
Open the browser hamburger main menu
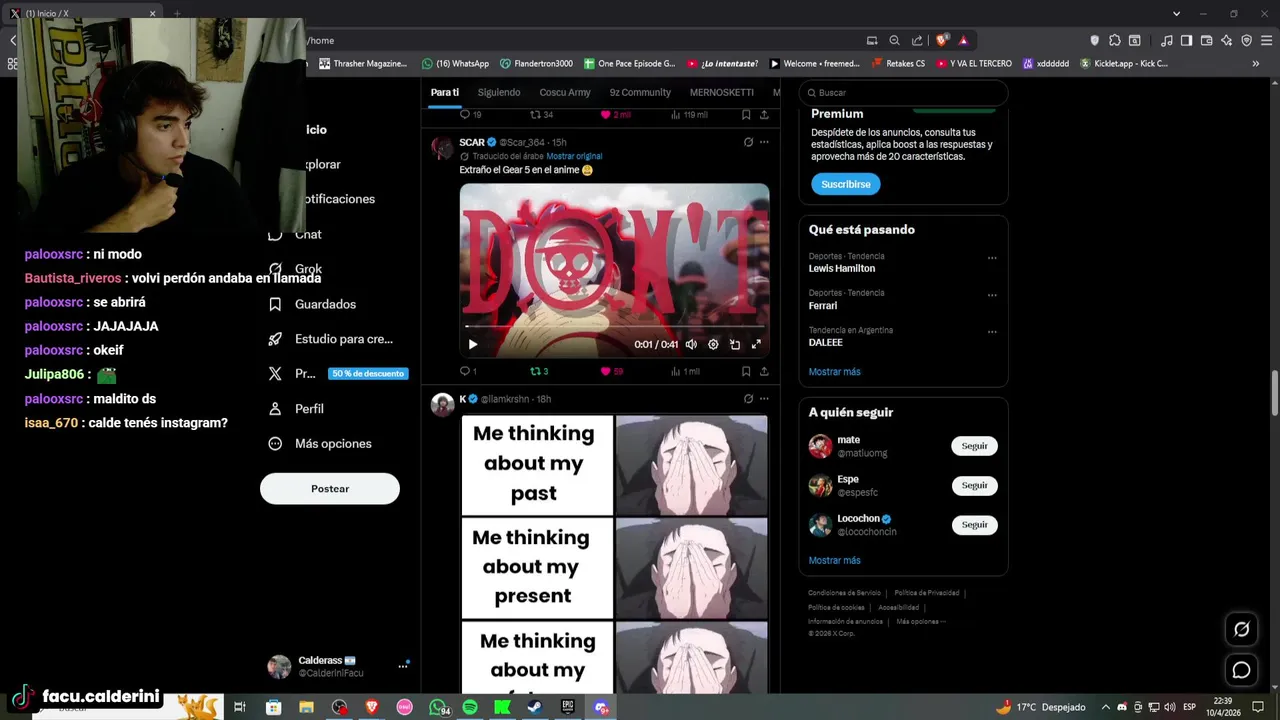click(1266, 40)
